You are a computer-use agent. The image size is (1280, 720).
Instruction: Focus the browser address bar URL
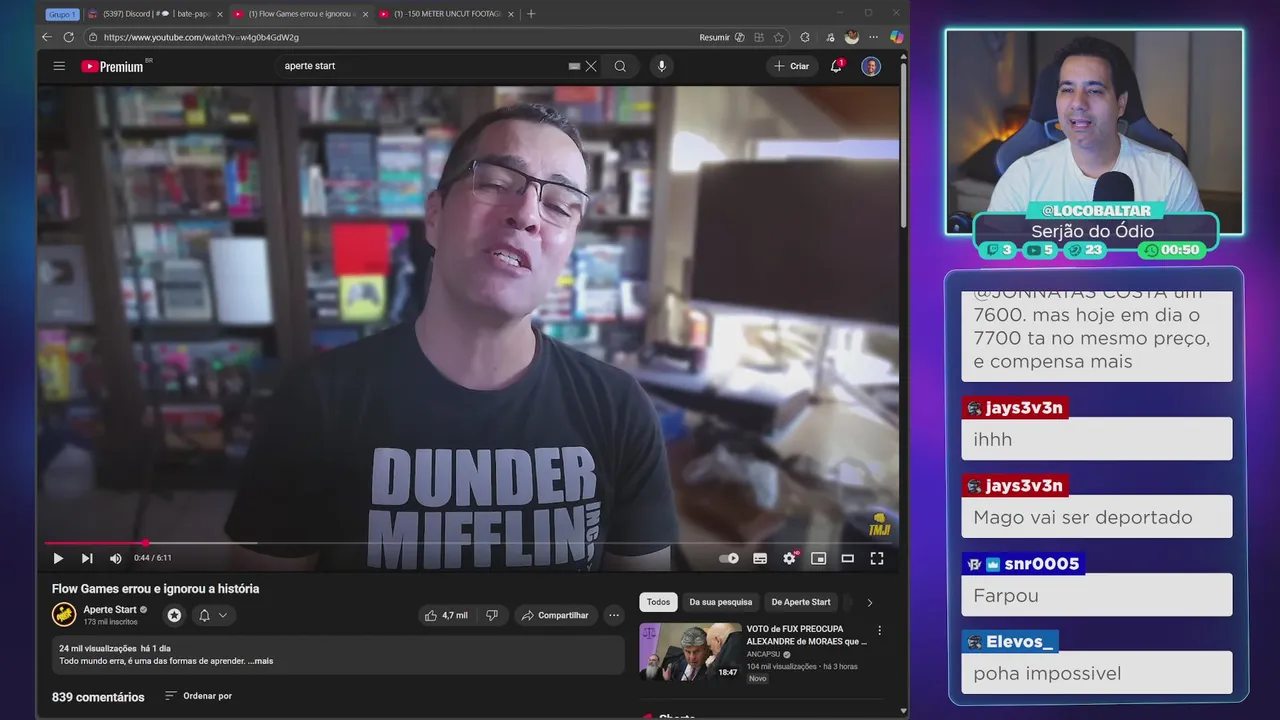[200, 37]
